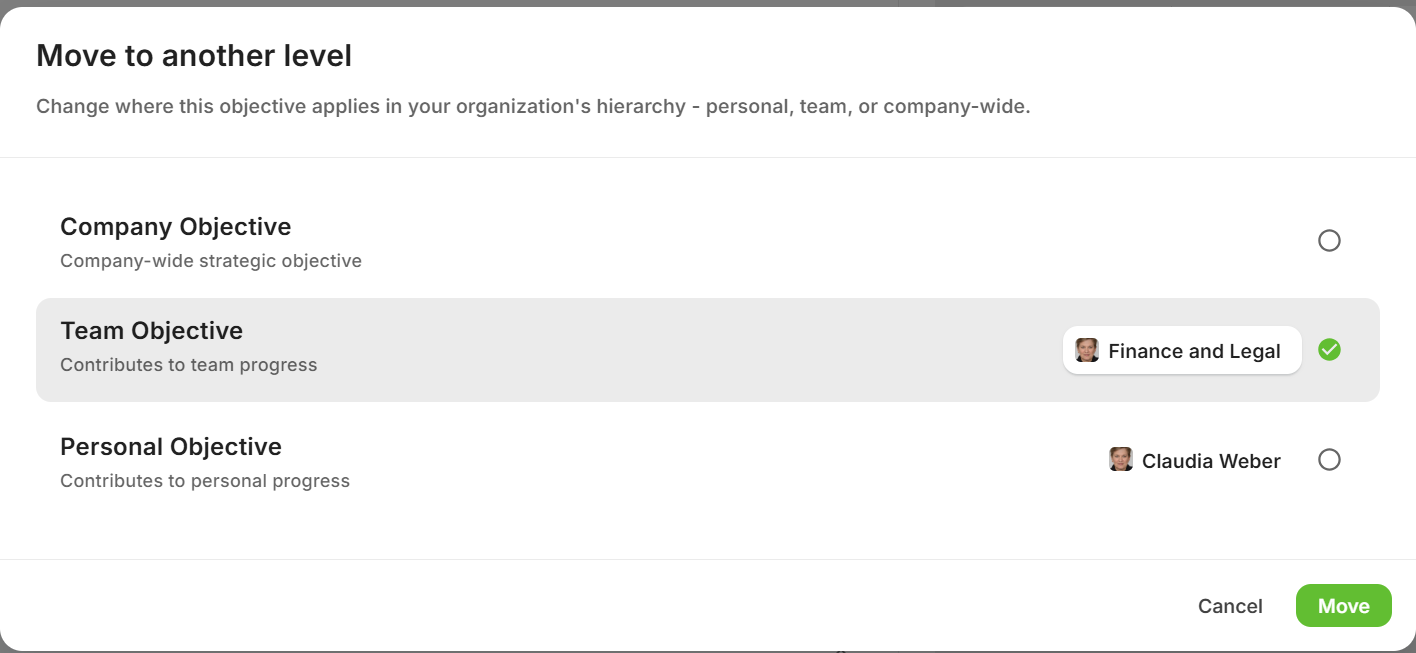
Task: Click the Company Objective heading
Action: [x=176, y=227]
